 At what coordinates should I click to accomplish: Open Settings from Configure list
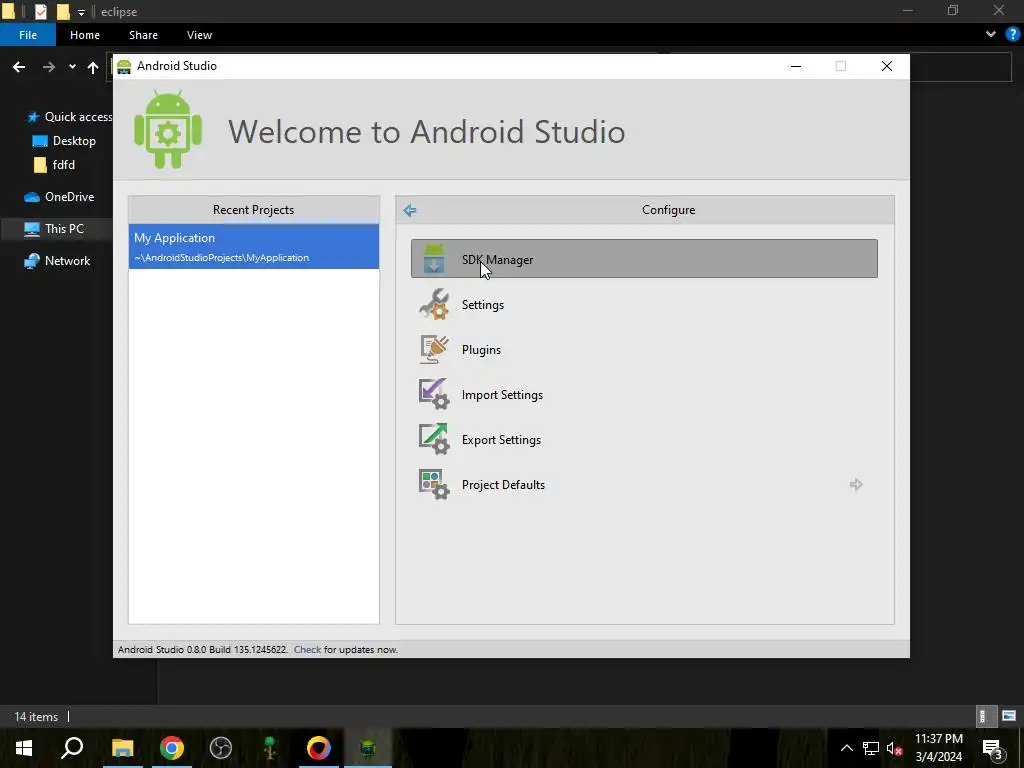tap(483, 304)
